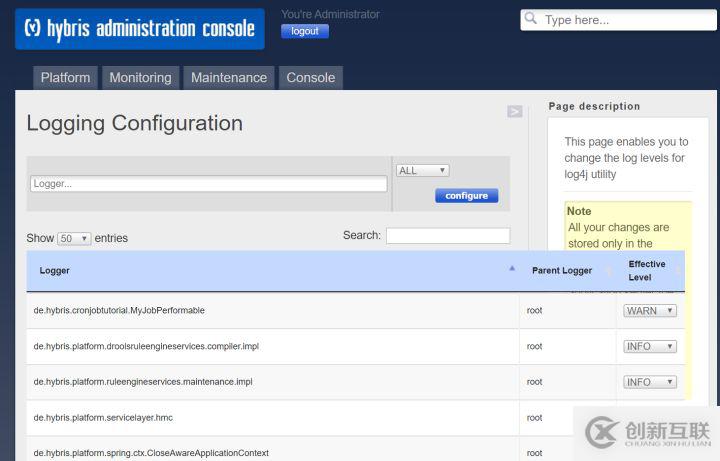The image size is (720, 461).
Task: Focus the Logger name input field
Action: [x=208, y=184]
